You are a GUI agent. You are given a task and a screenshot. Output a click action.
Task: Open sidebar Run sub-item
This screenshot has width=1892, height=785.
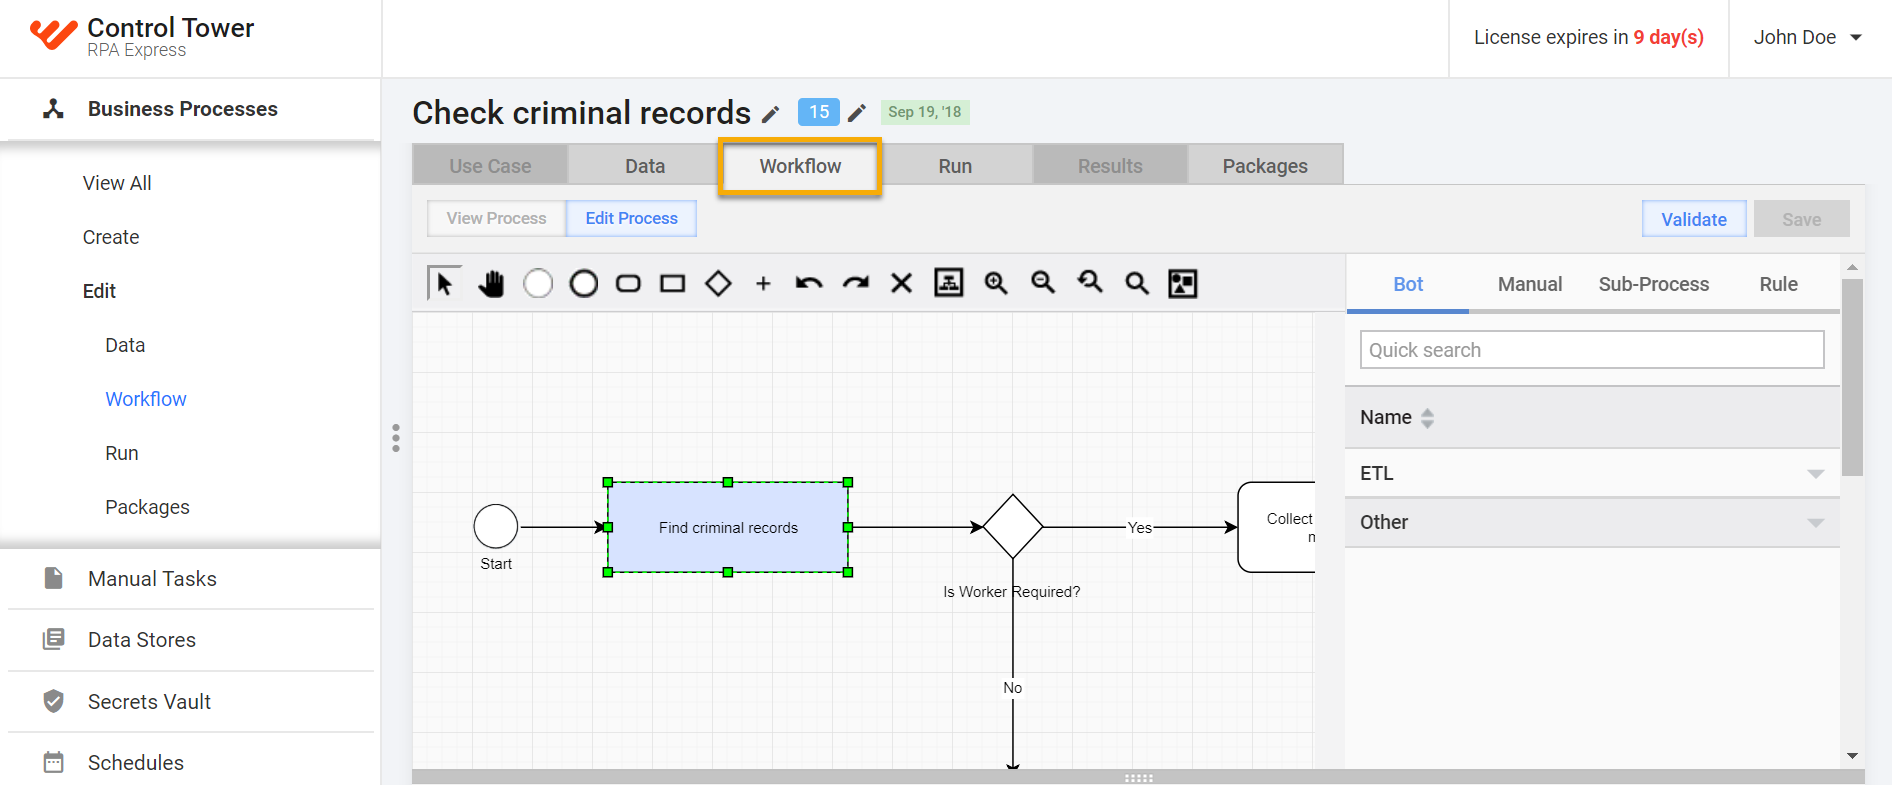(122, 453)
